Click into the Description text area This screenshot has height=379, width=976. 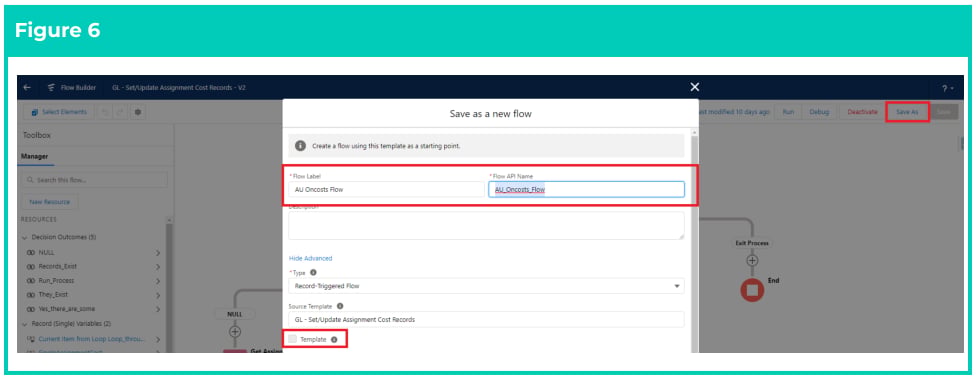(486, 225)
